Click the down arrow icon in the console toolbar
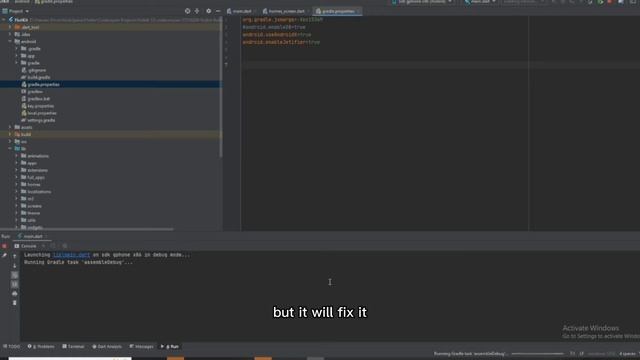 click(15, 266)
